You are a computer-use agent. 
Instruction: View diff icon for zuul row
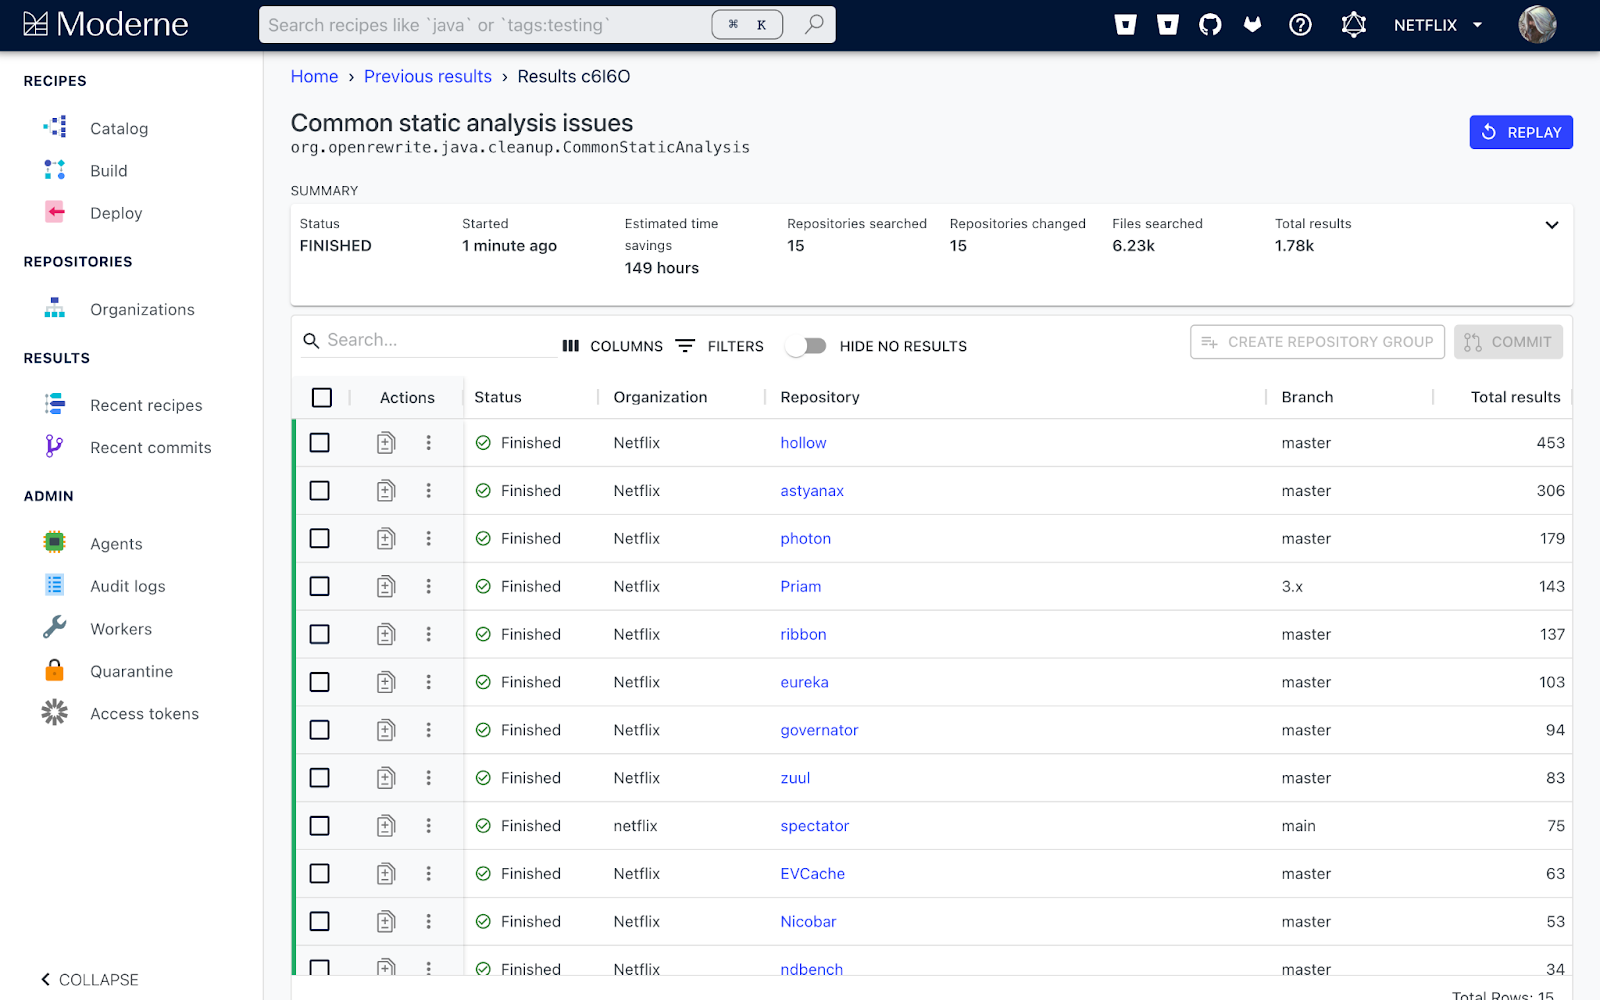(386, 778)
